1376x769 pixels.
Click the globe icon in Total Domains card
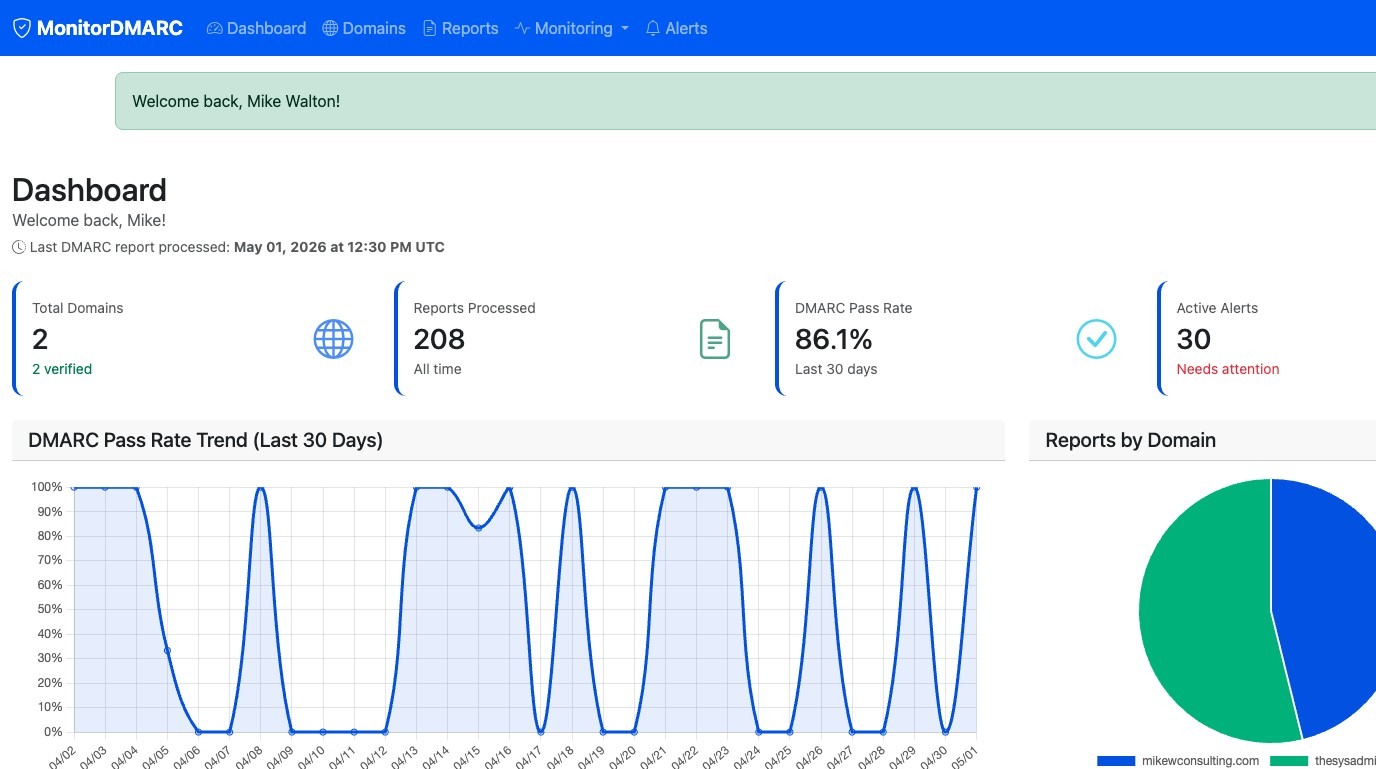tap(333, 339)
